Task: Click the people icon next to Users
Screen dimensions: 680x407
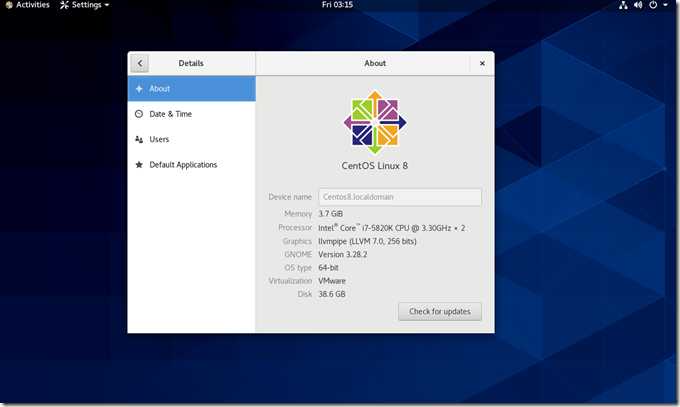Action: click(x=139, y=139)
